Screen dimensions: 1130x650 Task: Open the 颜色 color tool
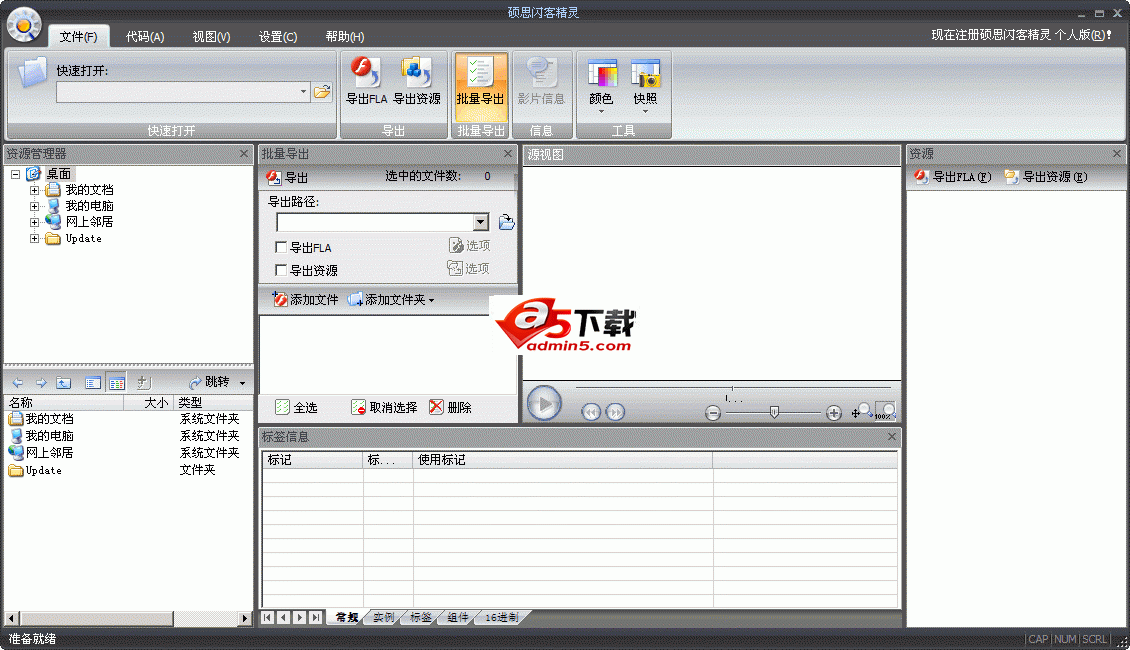tap(601, 85)
